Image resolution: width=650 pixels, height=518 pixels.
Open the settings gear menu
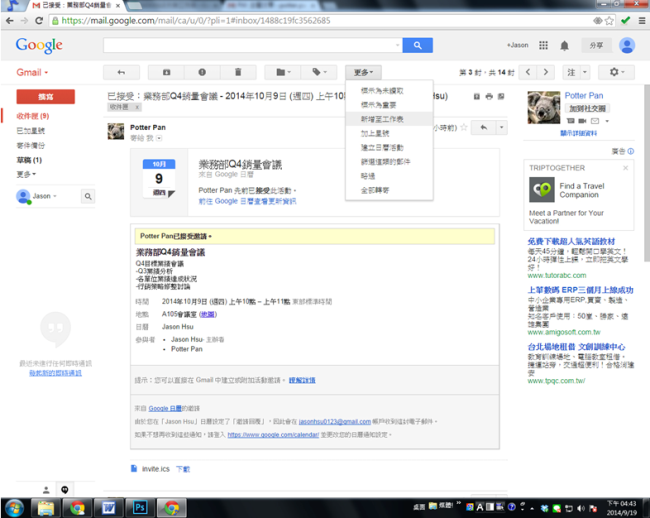(616, 72)
